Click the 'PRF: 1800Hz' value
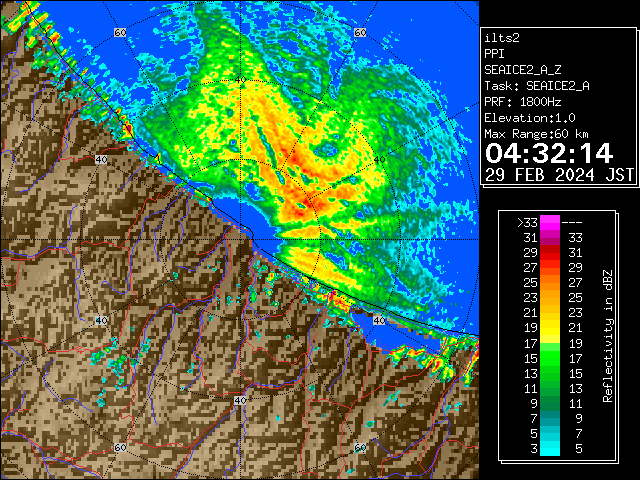The image size is (640, 480). 523,102
